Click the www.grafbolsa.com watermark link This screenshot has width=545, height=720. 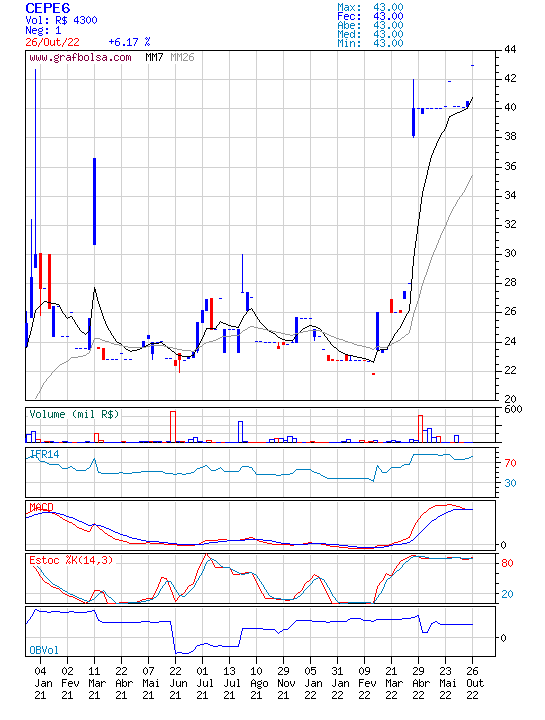(80, 57)
